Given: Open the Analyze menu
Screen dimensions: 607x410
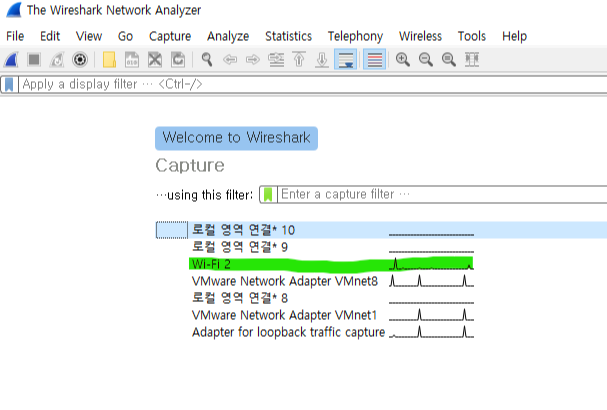Looking at the screenshot, I should tap(228, 36).
